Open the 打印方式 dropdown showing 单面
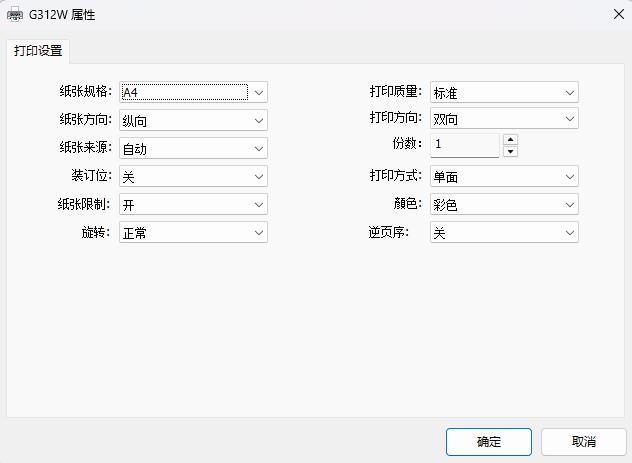The height and width of the screenshot is (463, 632). [504, 177]
